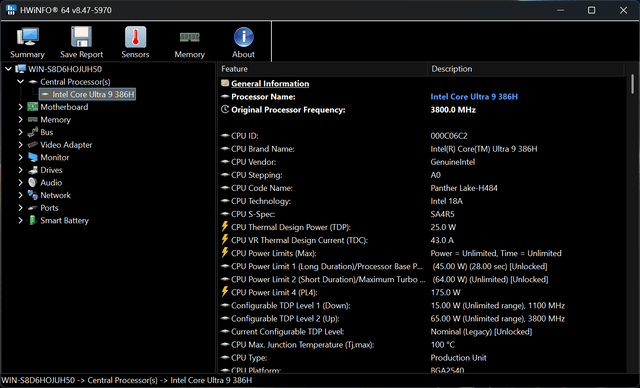640x388 pixels.
Task: Select the CPU ID row
Action: coord(422,136)
